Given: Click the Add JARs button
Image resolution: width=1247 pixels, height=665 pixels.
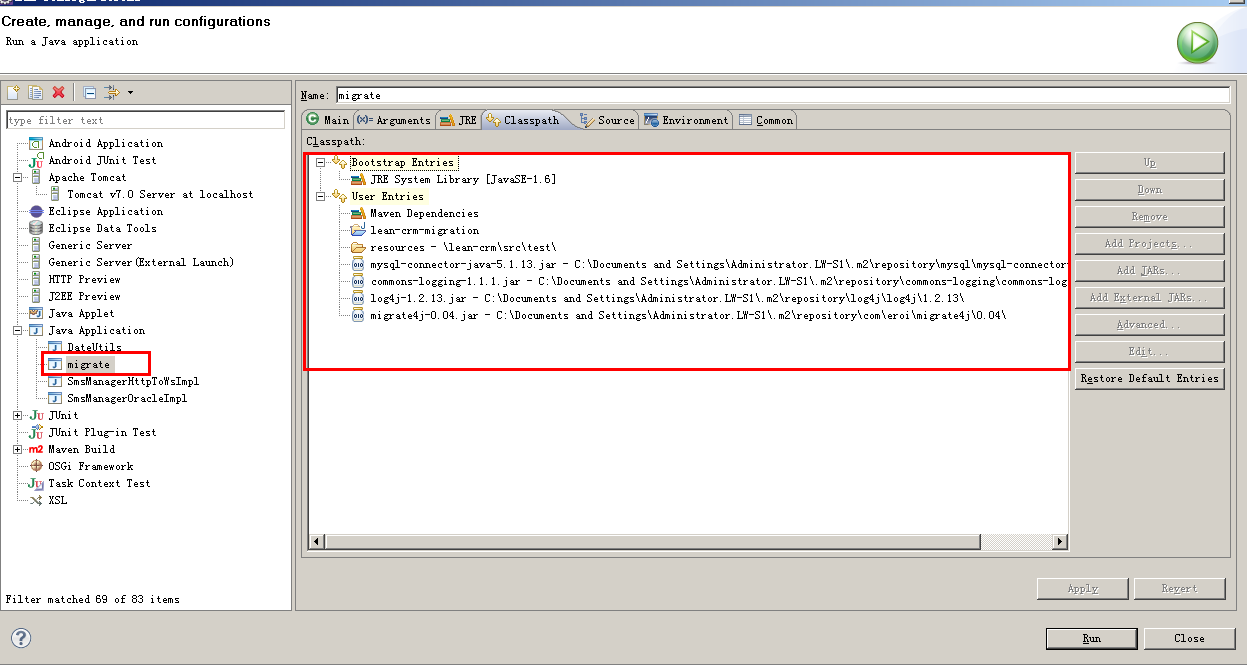Looking at the screenshot, I should pos(1150,271).
